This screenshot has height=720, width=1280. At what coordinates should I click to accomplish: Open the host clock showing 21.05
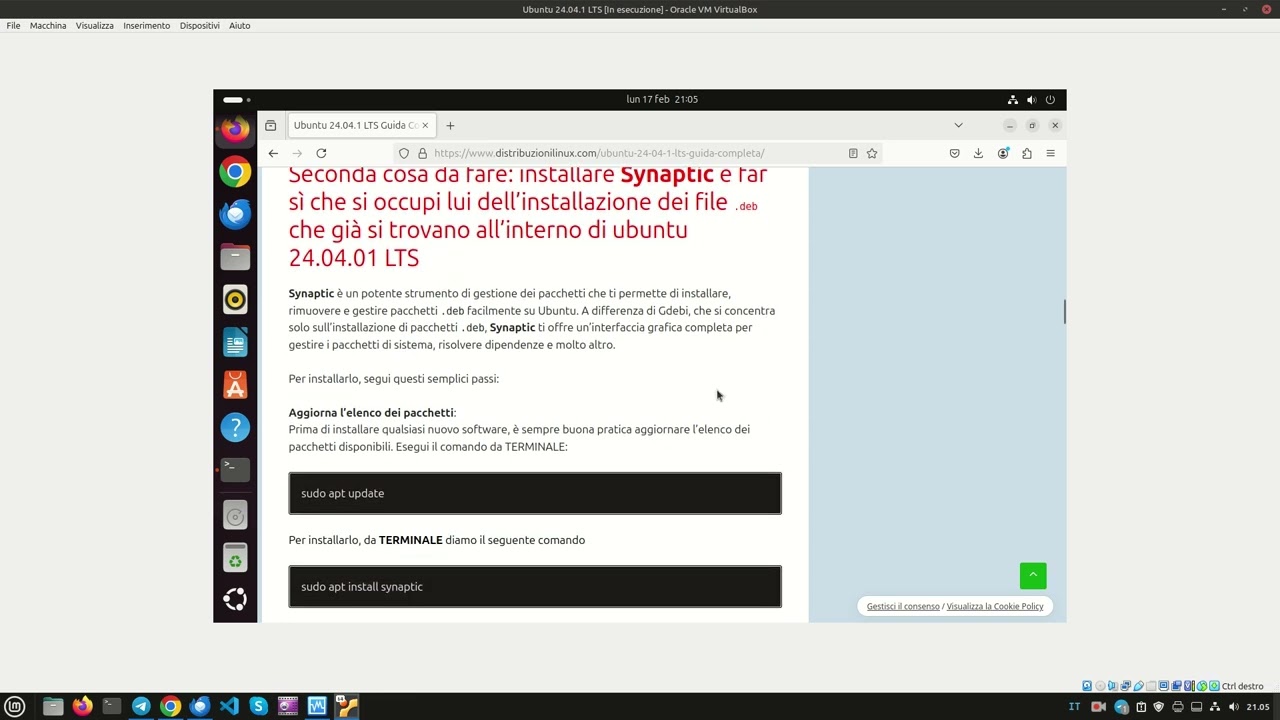pos(1258,707)
